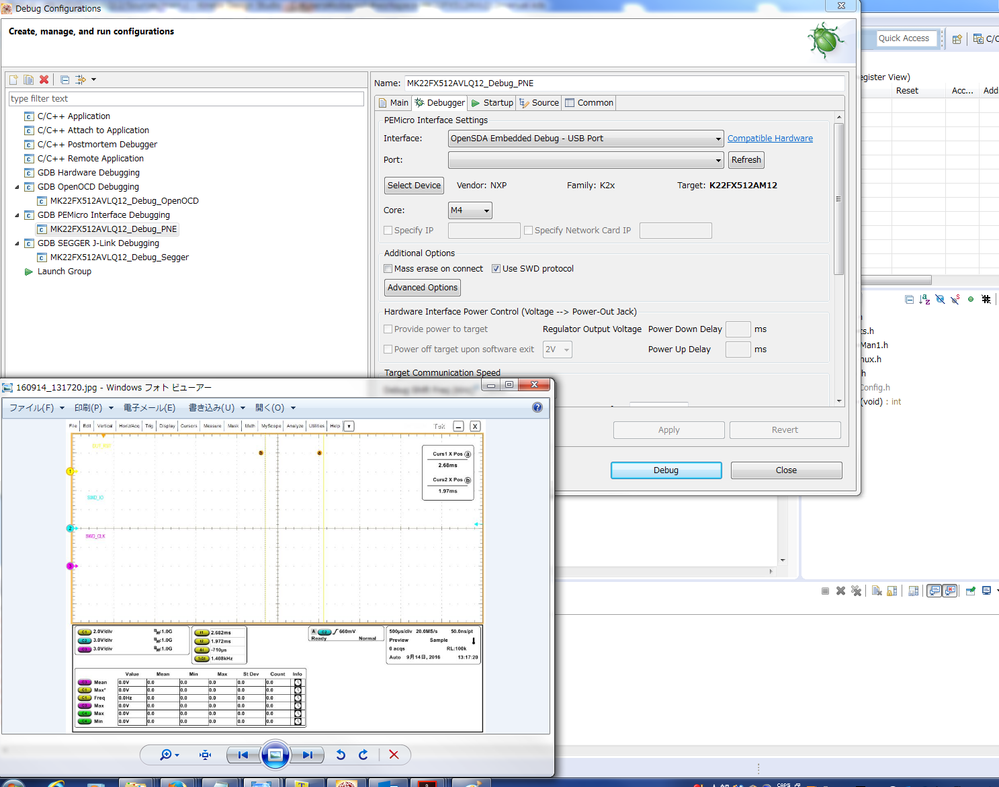
Task: Open the Open (開く) menu in Photo Viewer
Action: pos(275,408)
